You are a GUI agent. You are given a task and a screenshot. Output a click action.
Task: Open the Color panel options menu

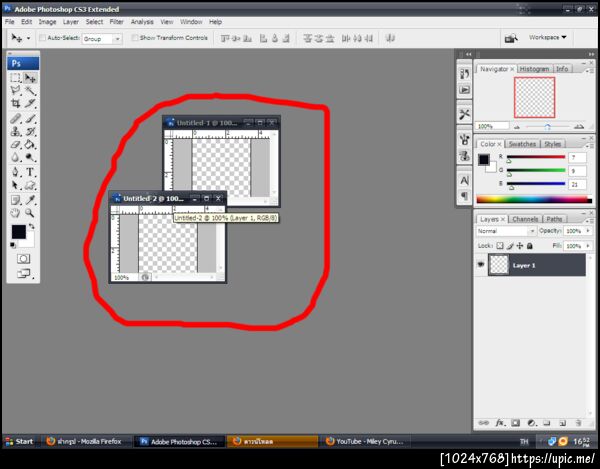(589, 146)
